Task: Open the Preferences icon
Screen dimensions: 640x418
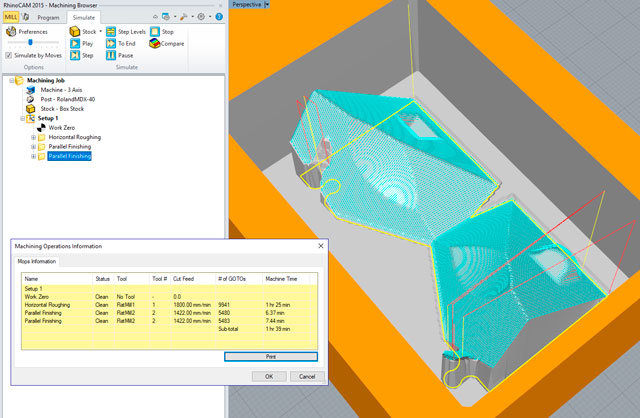Action: pyautogui.click(x=11, y=31)
